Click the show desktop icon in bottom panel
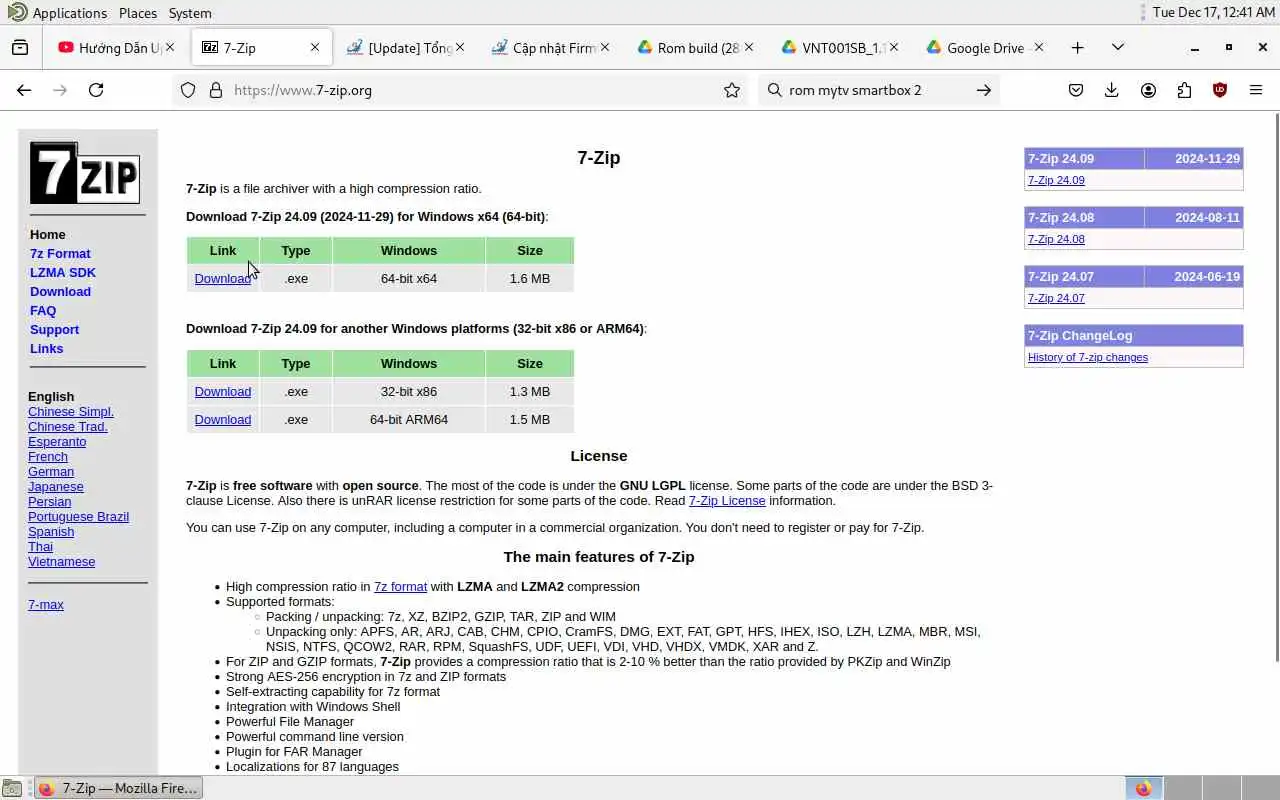 (11, 788)
